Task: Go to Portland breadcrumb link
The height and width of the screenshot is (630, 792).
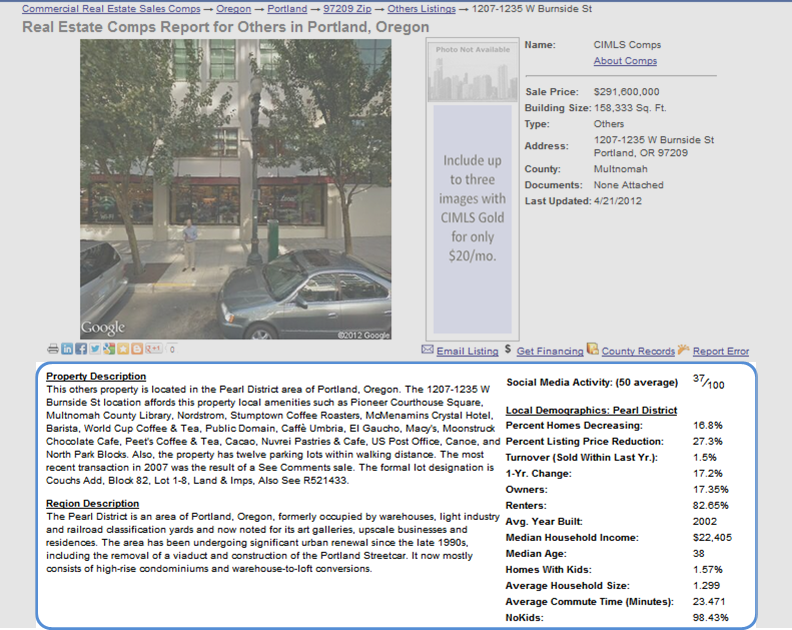Action: (x=287, y=9)
